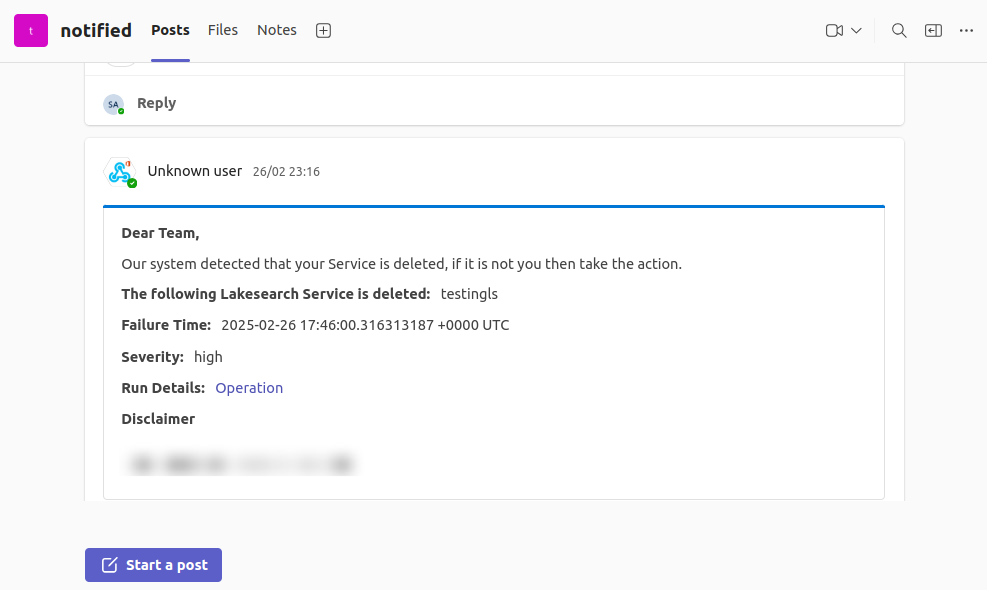Reply to the previous thread

(157, 103)
